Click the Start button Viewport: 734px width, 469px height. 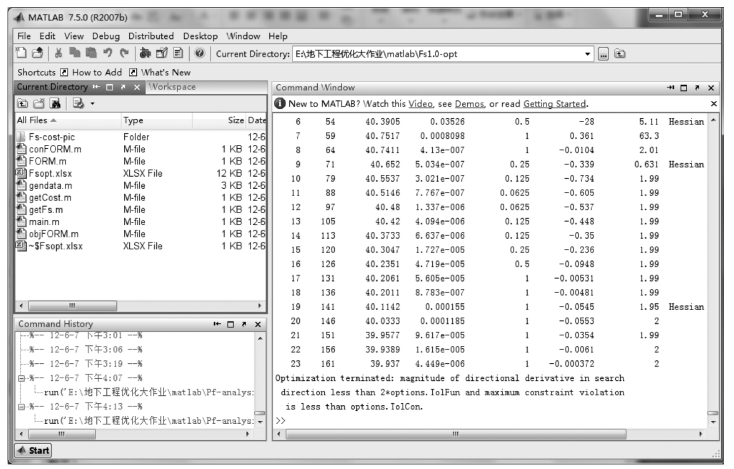click(x=33, y=450)
